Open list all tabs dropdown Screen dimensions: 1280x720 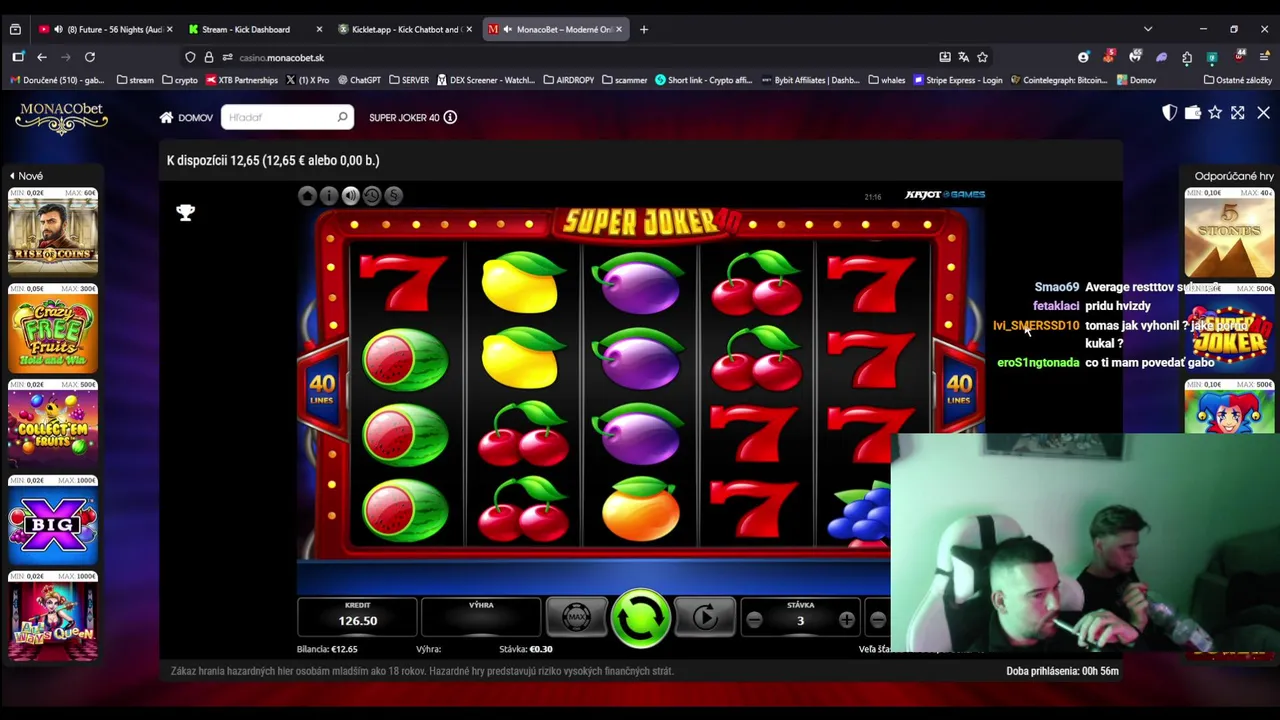(x=1148, y=29)
